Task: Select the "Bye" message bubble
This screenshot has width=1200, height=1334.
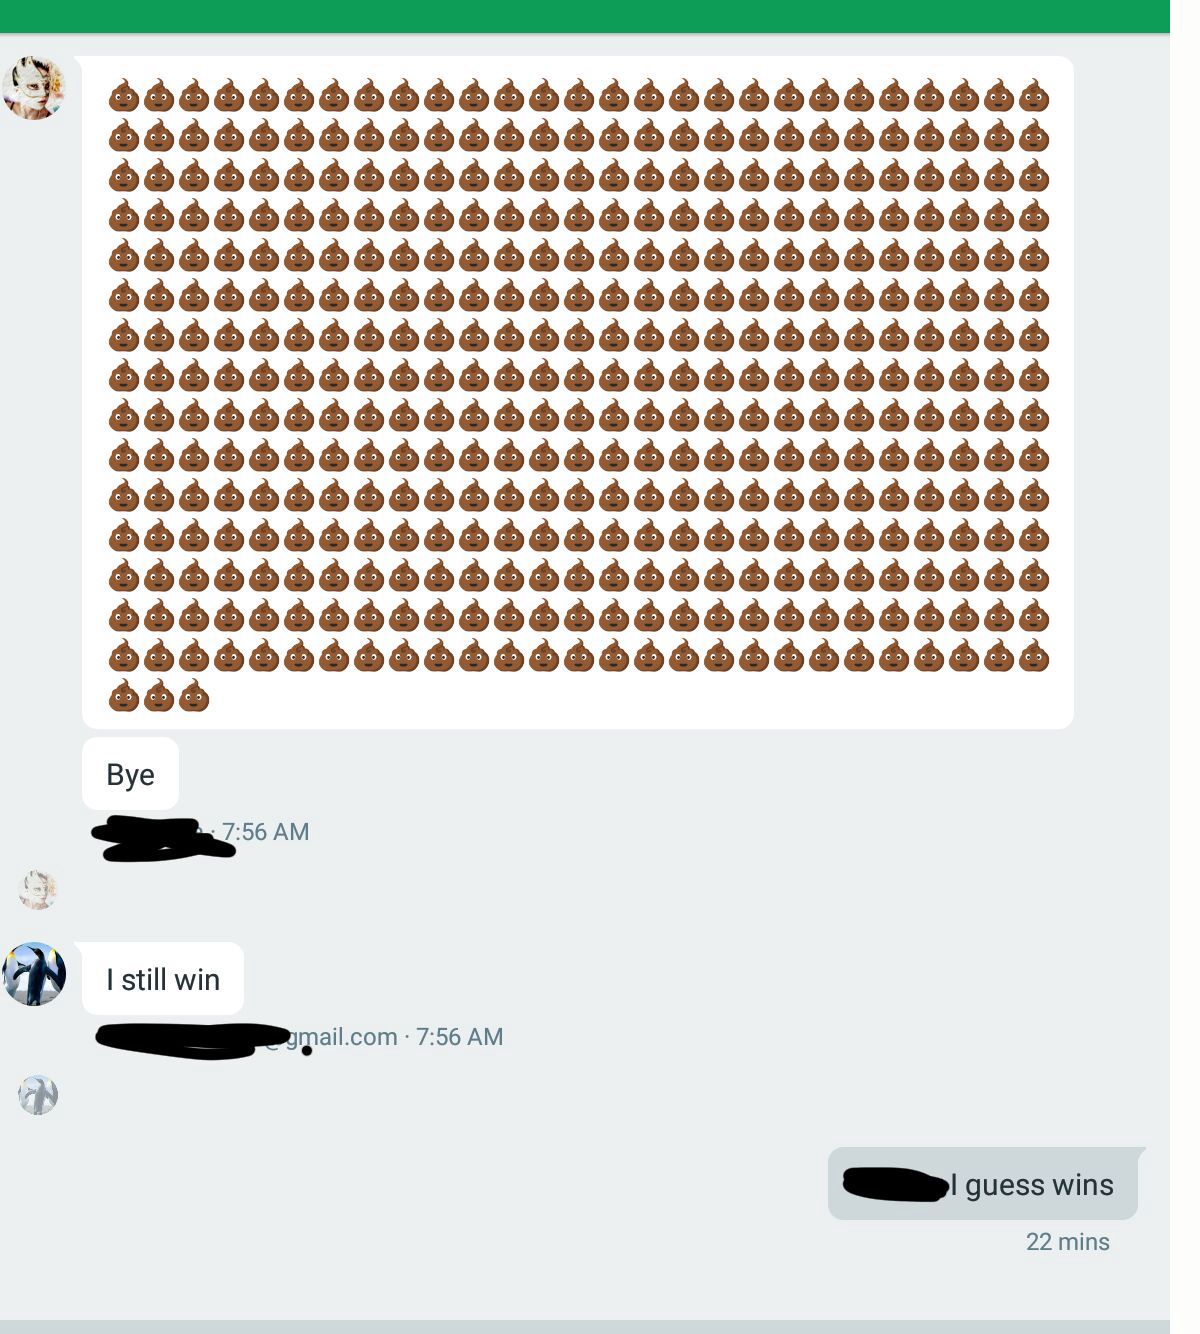Action: click(x=130, y=774)
